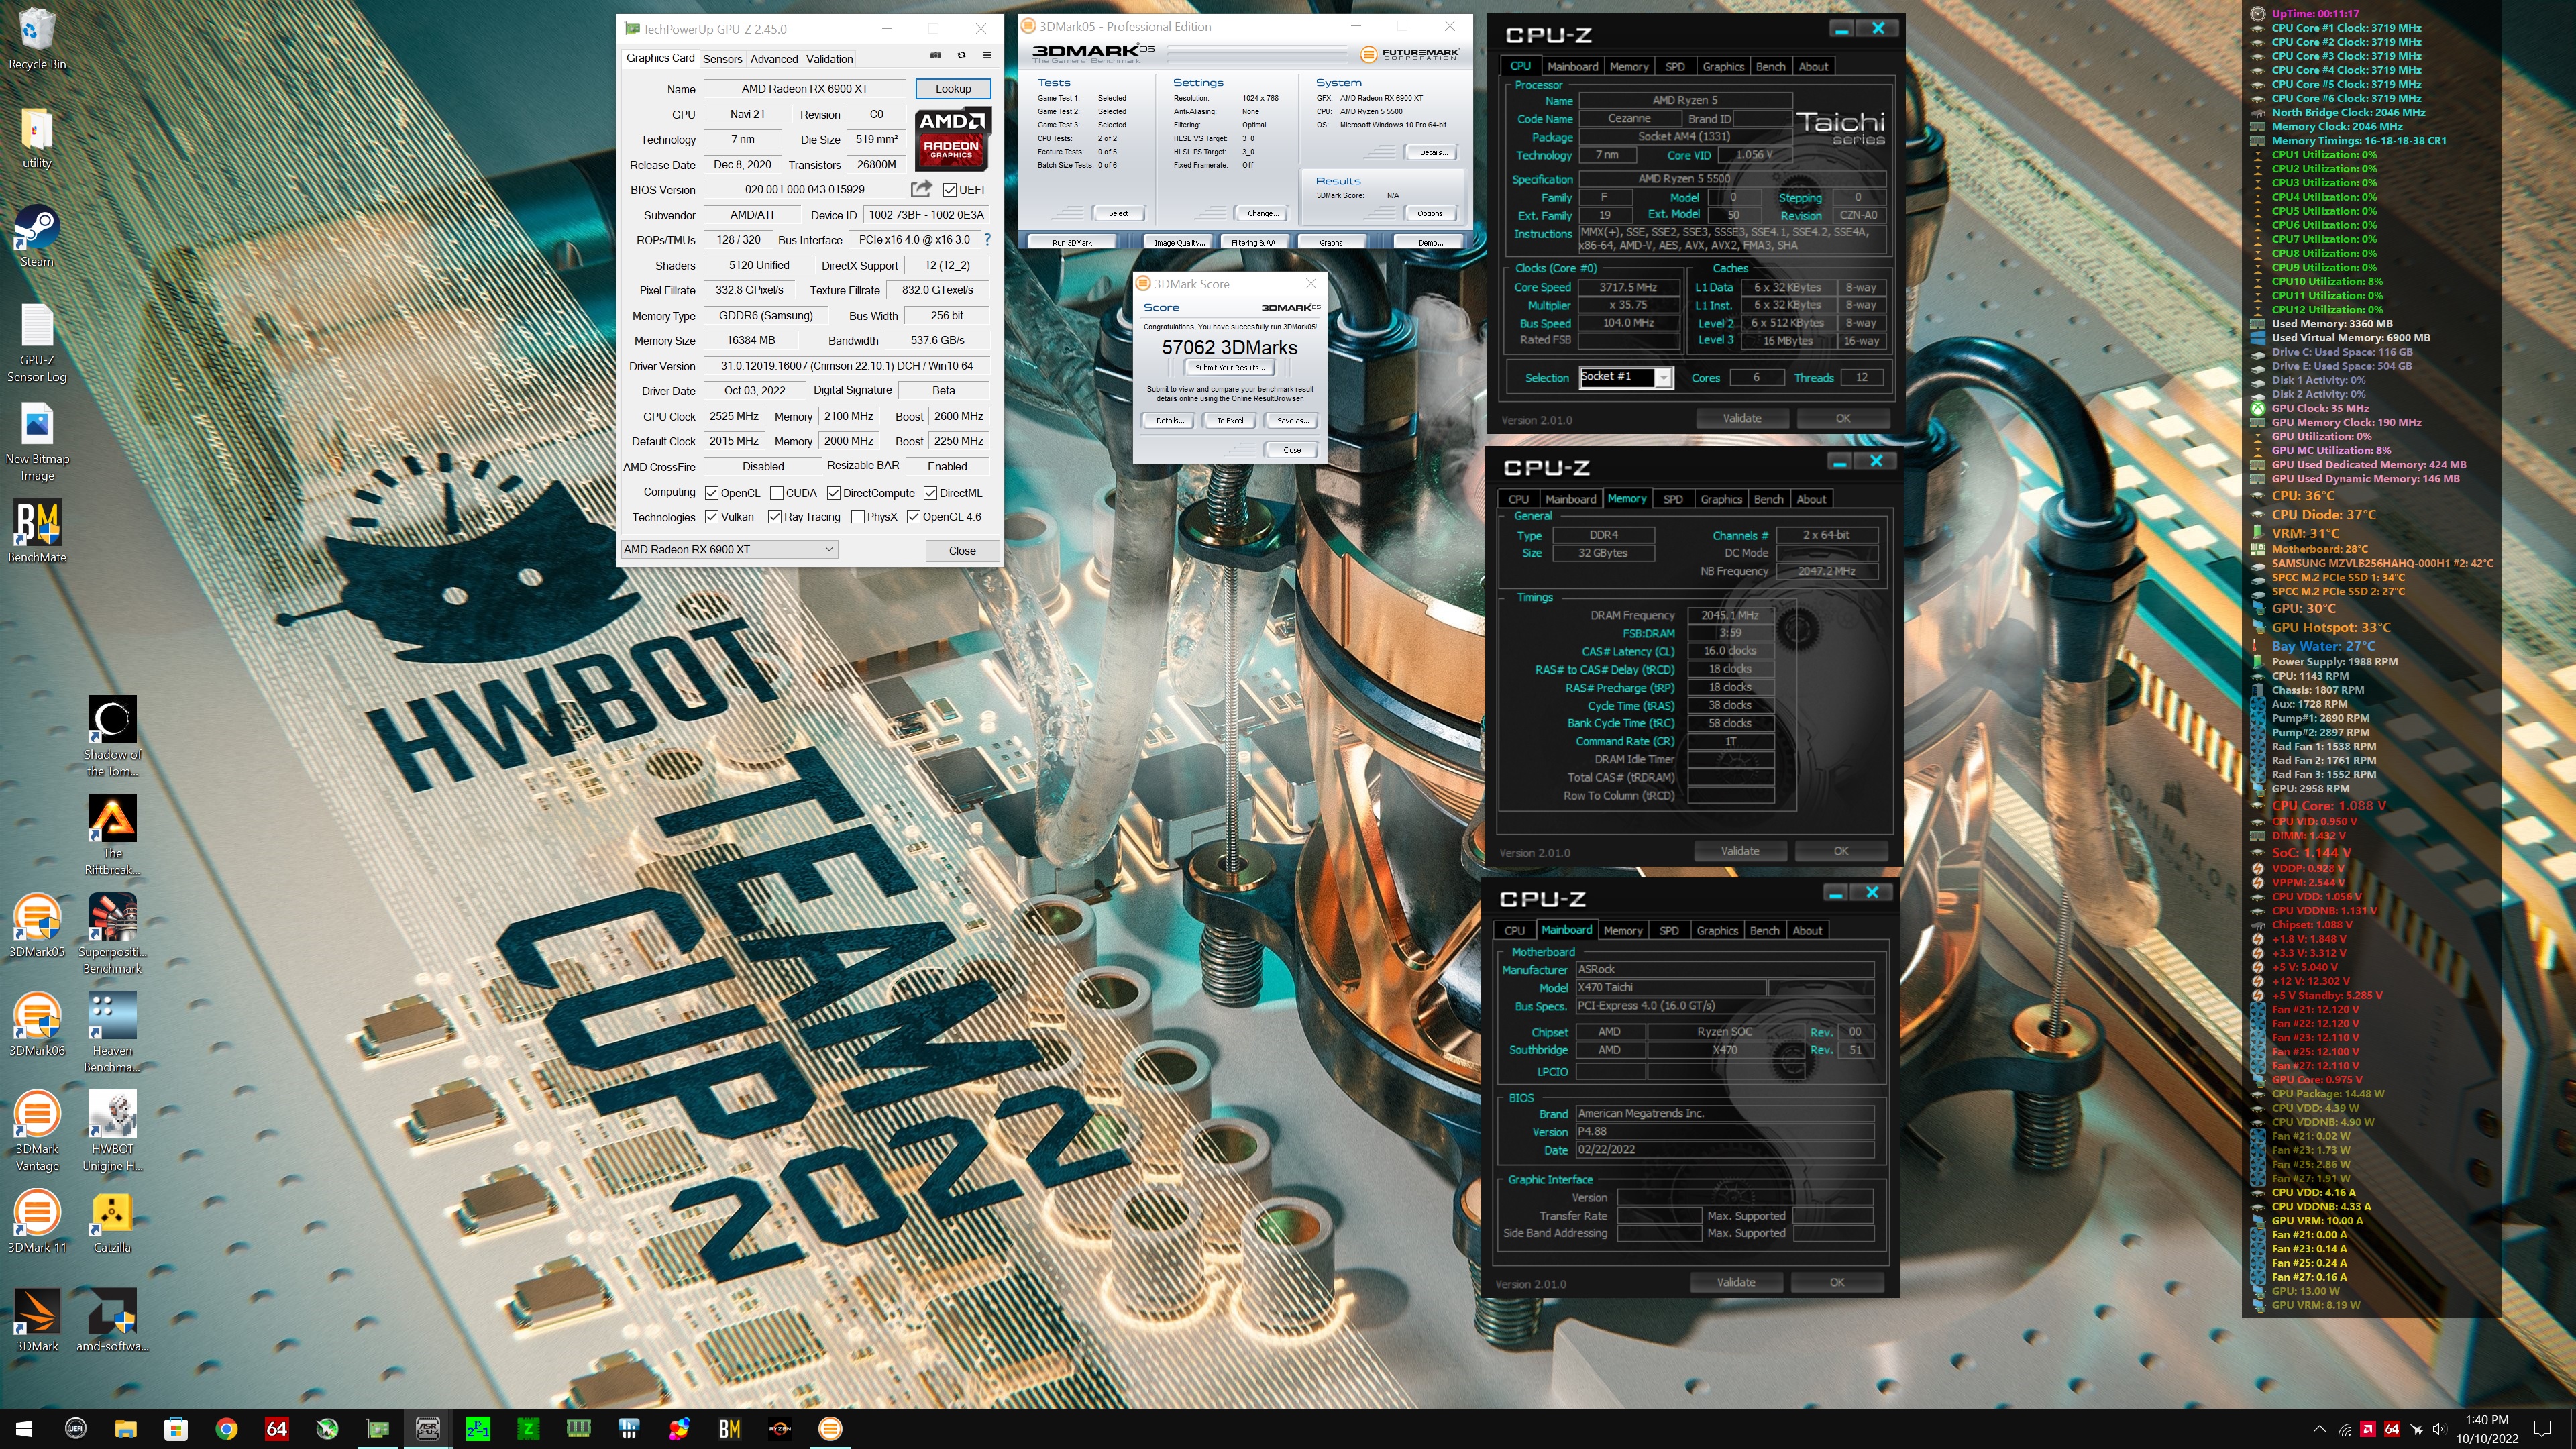Viewport: 2576px width, 1449px height.
Task: Launch 3DMark Vantage desktop shortcut
Action: click(x=37, y=1131)
